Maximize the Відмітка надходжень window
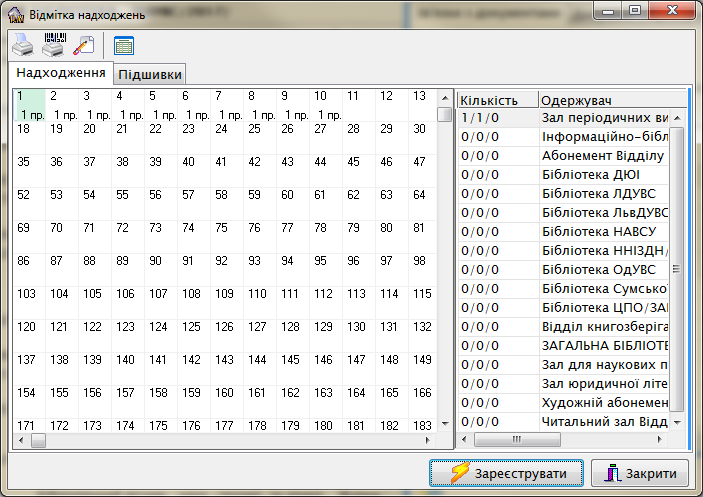The image size is (703, 497). (635, 10)
